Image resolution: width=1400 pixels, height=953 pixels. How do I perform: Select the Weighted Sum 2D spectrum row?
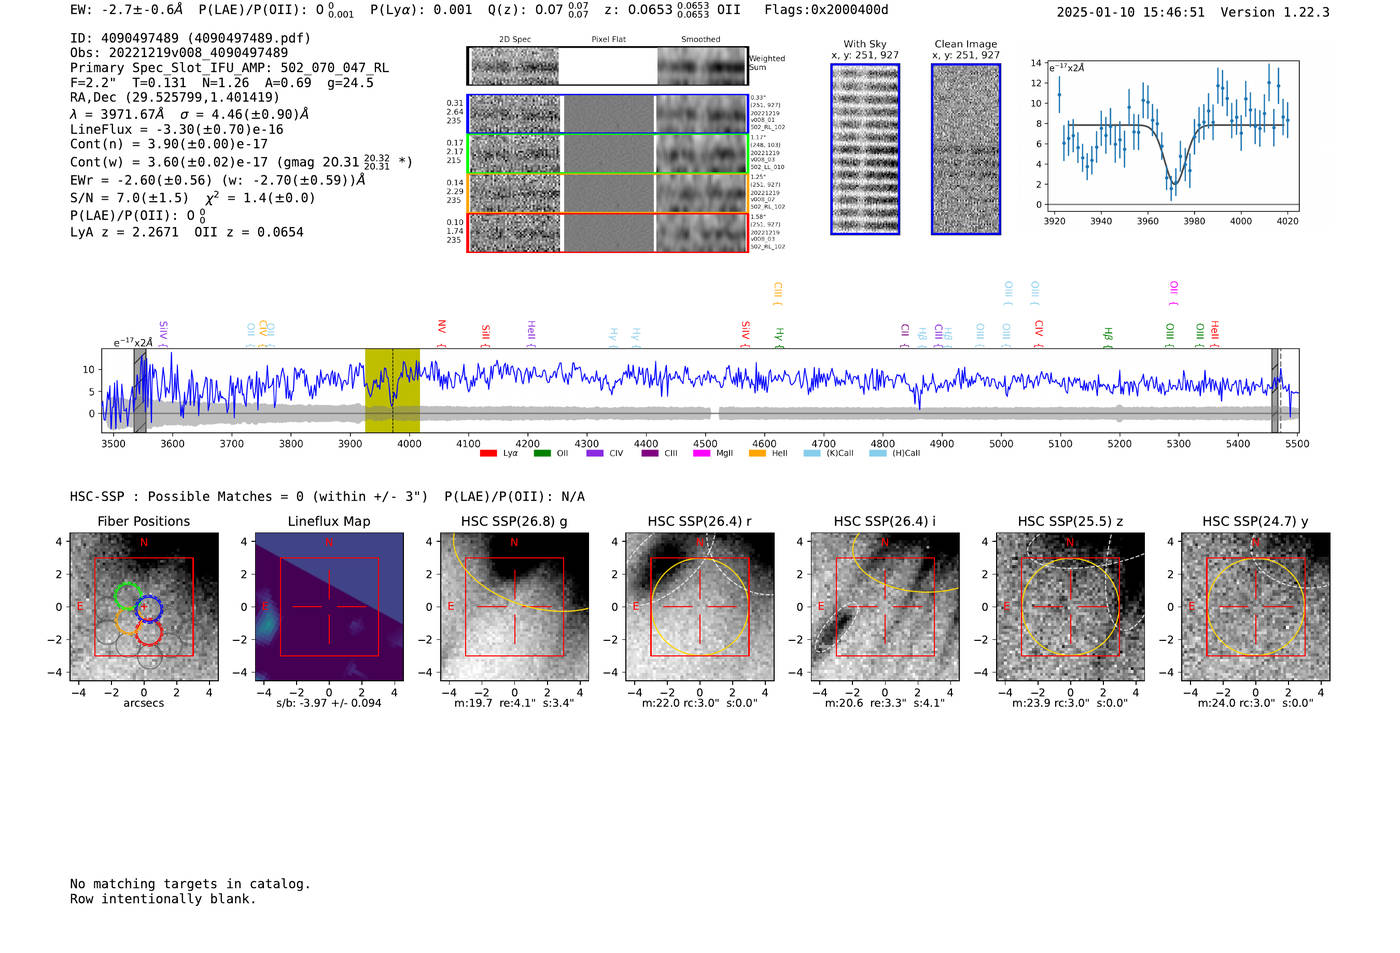608,66
